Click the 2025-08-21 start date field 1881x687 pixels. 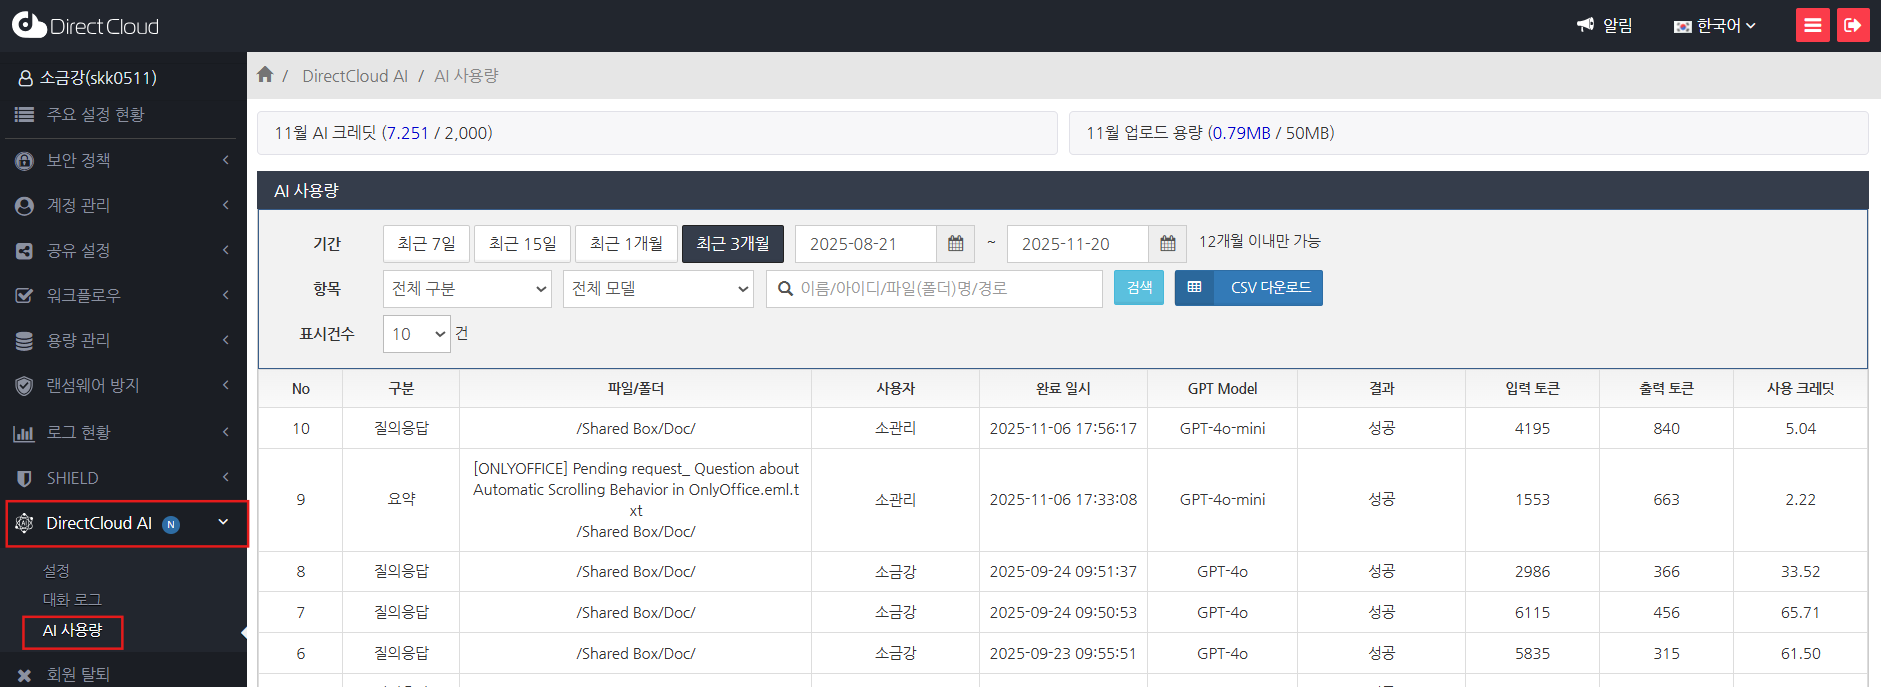tap(866, 244)
